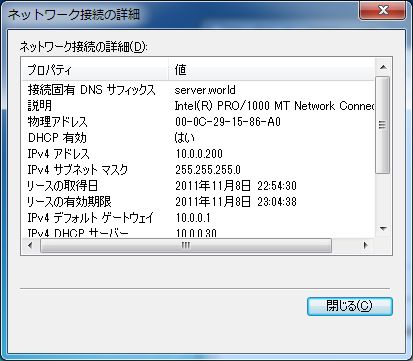The height and width of the screenshot is (361, 413).
Task: Select the server.world value
Action: (205, 90)
